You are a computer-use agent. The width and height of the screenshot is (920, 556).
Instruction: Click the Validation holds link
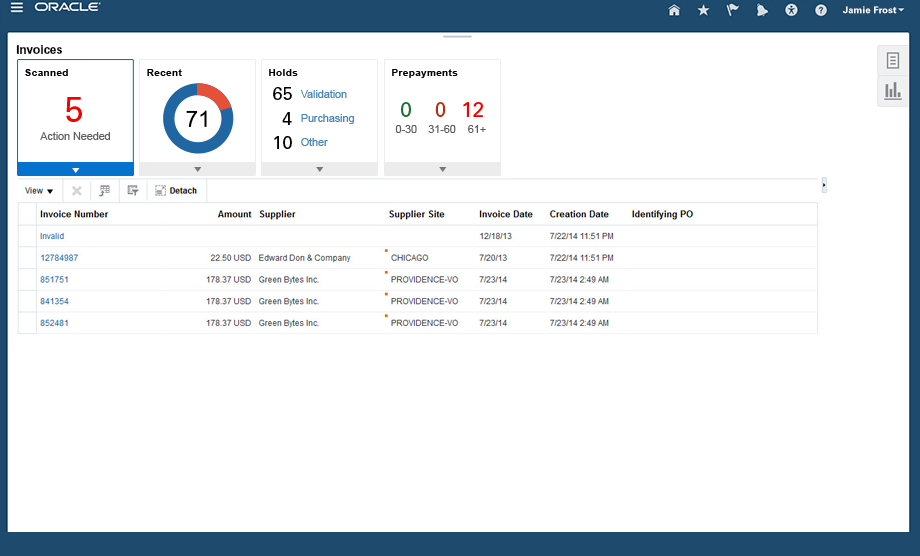[x=324, y=94]
